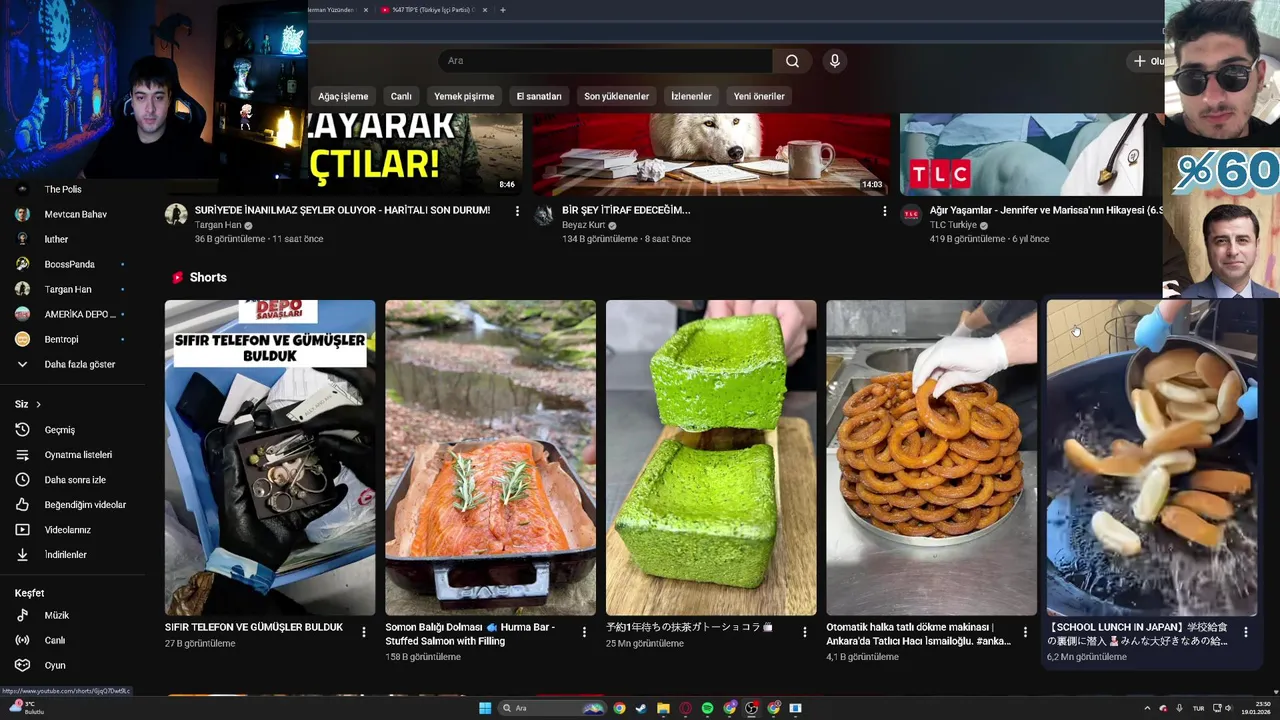This screenshot has height=720, width=1280.
Task: Open Bentropi subscription channel
Action: click(61, 340)
